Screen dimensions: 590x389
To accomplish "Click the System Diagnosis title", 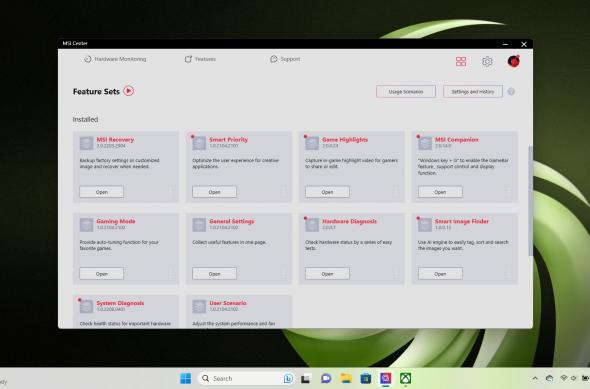I will 120,303.
